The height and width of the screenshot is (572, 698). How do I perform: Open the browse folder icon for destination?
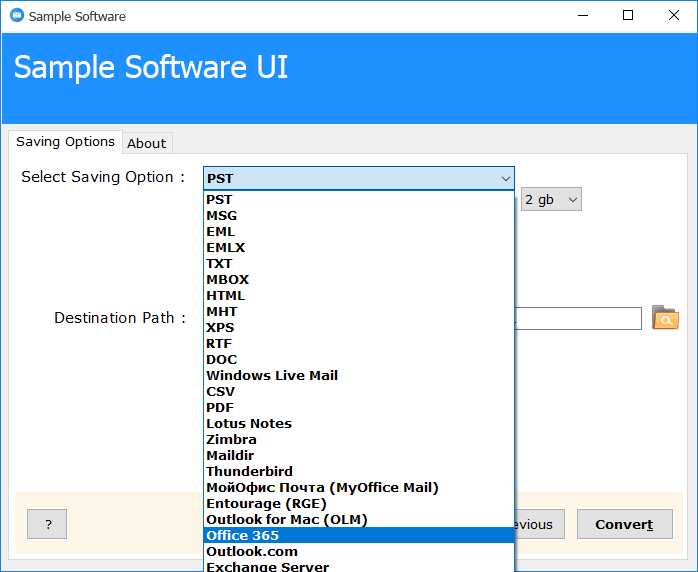[665, 318]
